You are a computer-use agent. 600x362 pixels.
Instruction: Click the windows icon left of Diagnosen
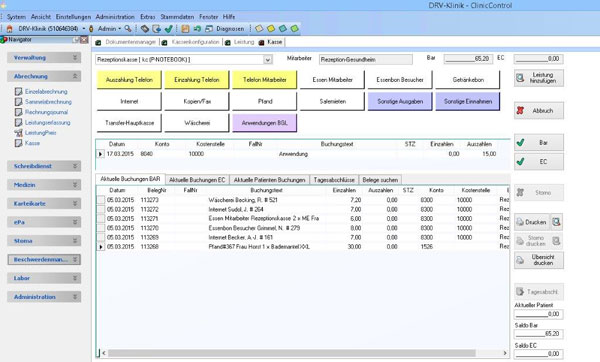(x=209, y=29)
